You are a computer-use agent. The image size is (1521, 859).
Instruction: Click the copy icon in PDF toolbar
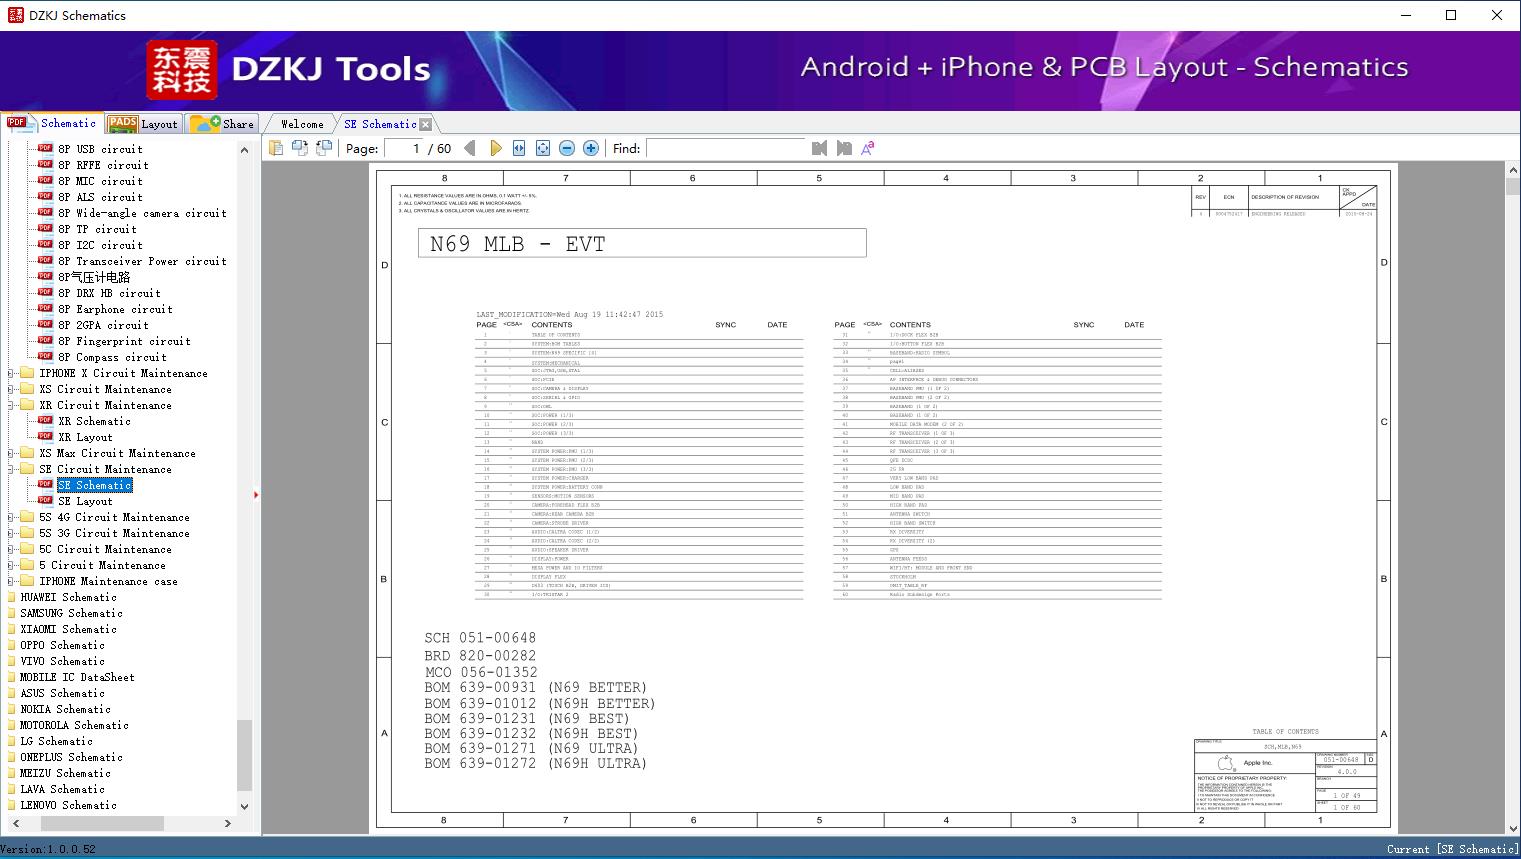275,148
